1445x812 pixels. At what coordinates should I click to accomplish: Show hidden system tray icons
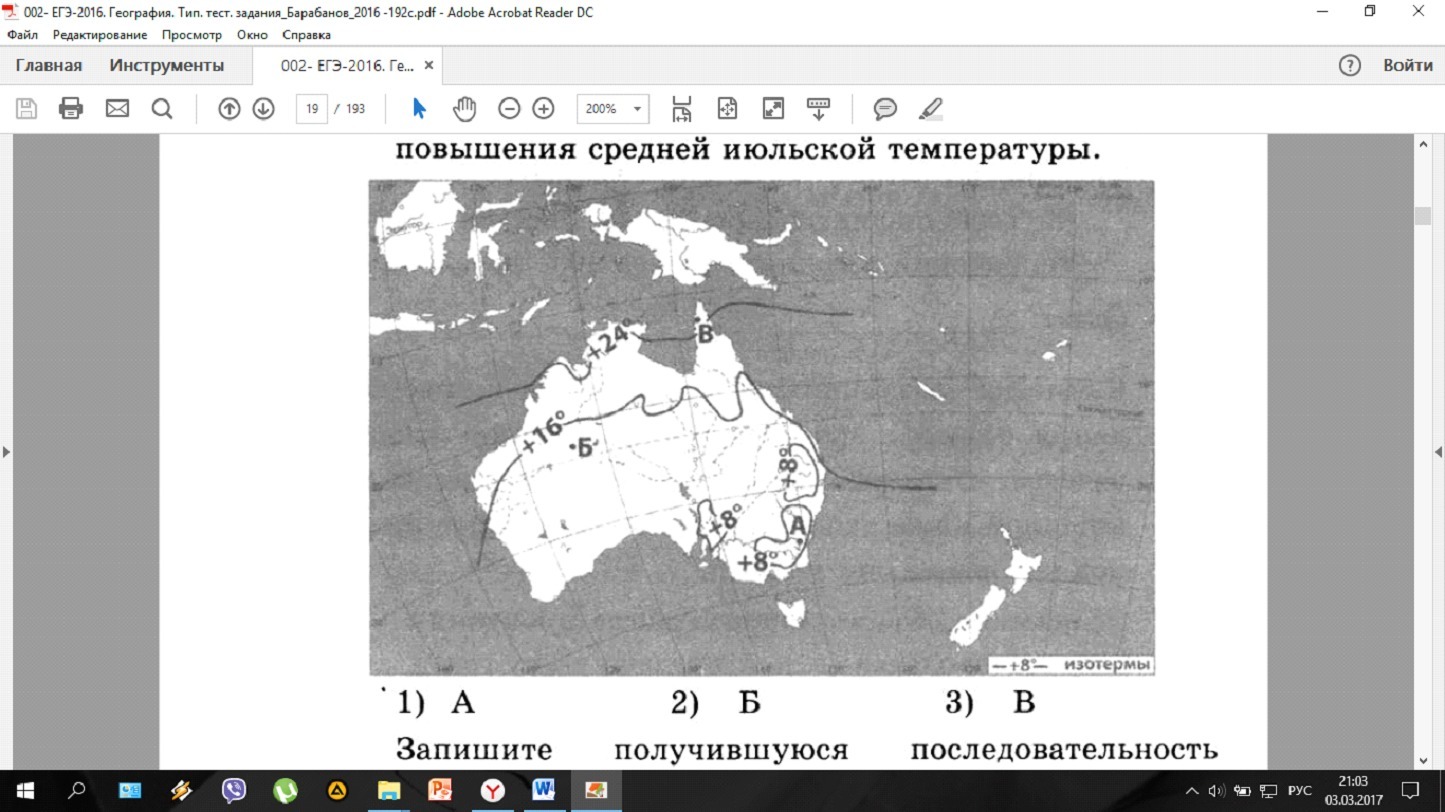point(1192,791)
